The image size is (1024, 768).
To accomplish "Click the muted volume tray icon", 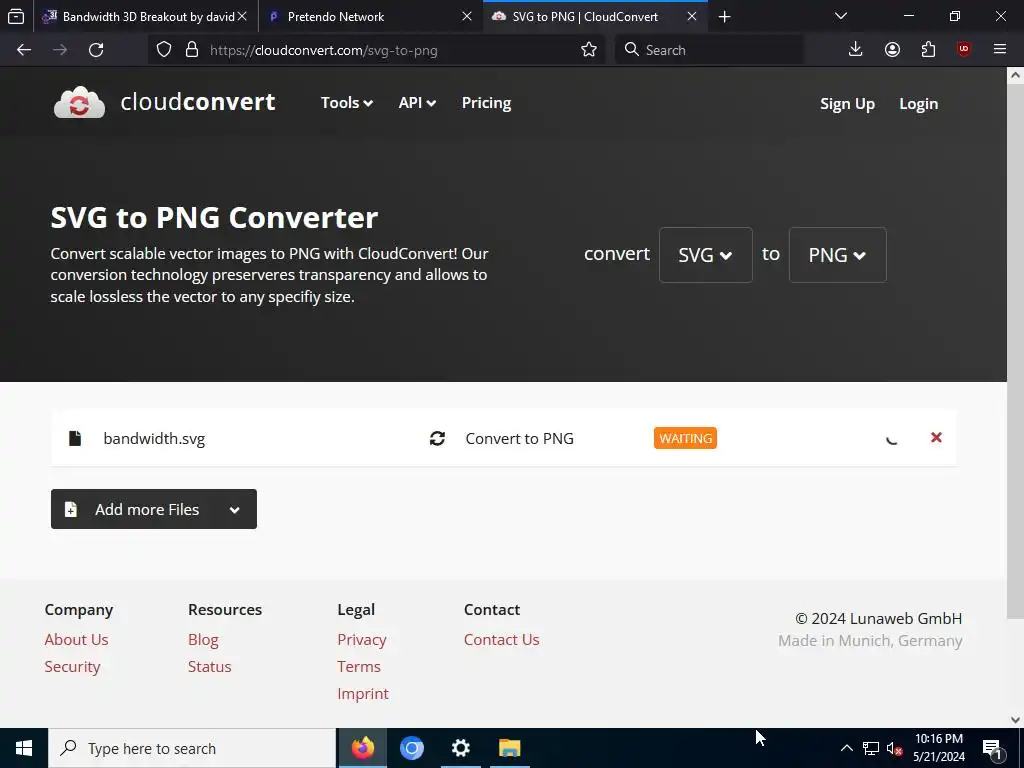I will [x=894, y=748].
